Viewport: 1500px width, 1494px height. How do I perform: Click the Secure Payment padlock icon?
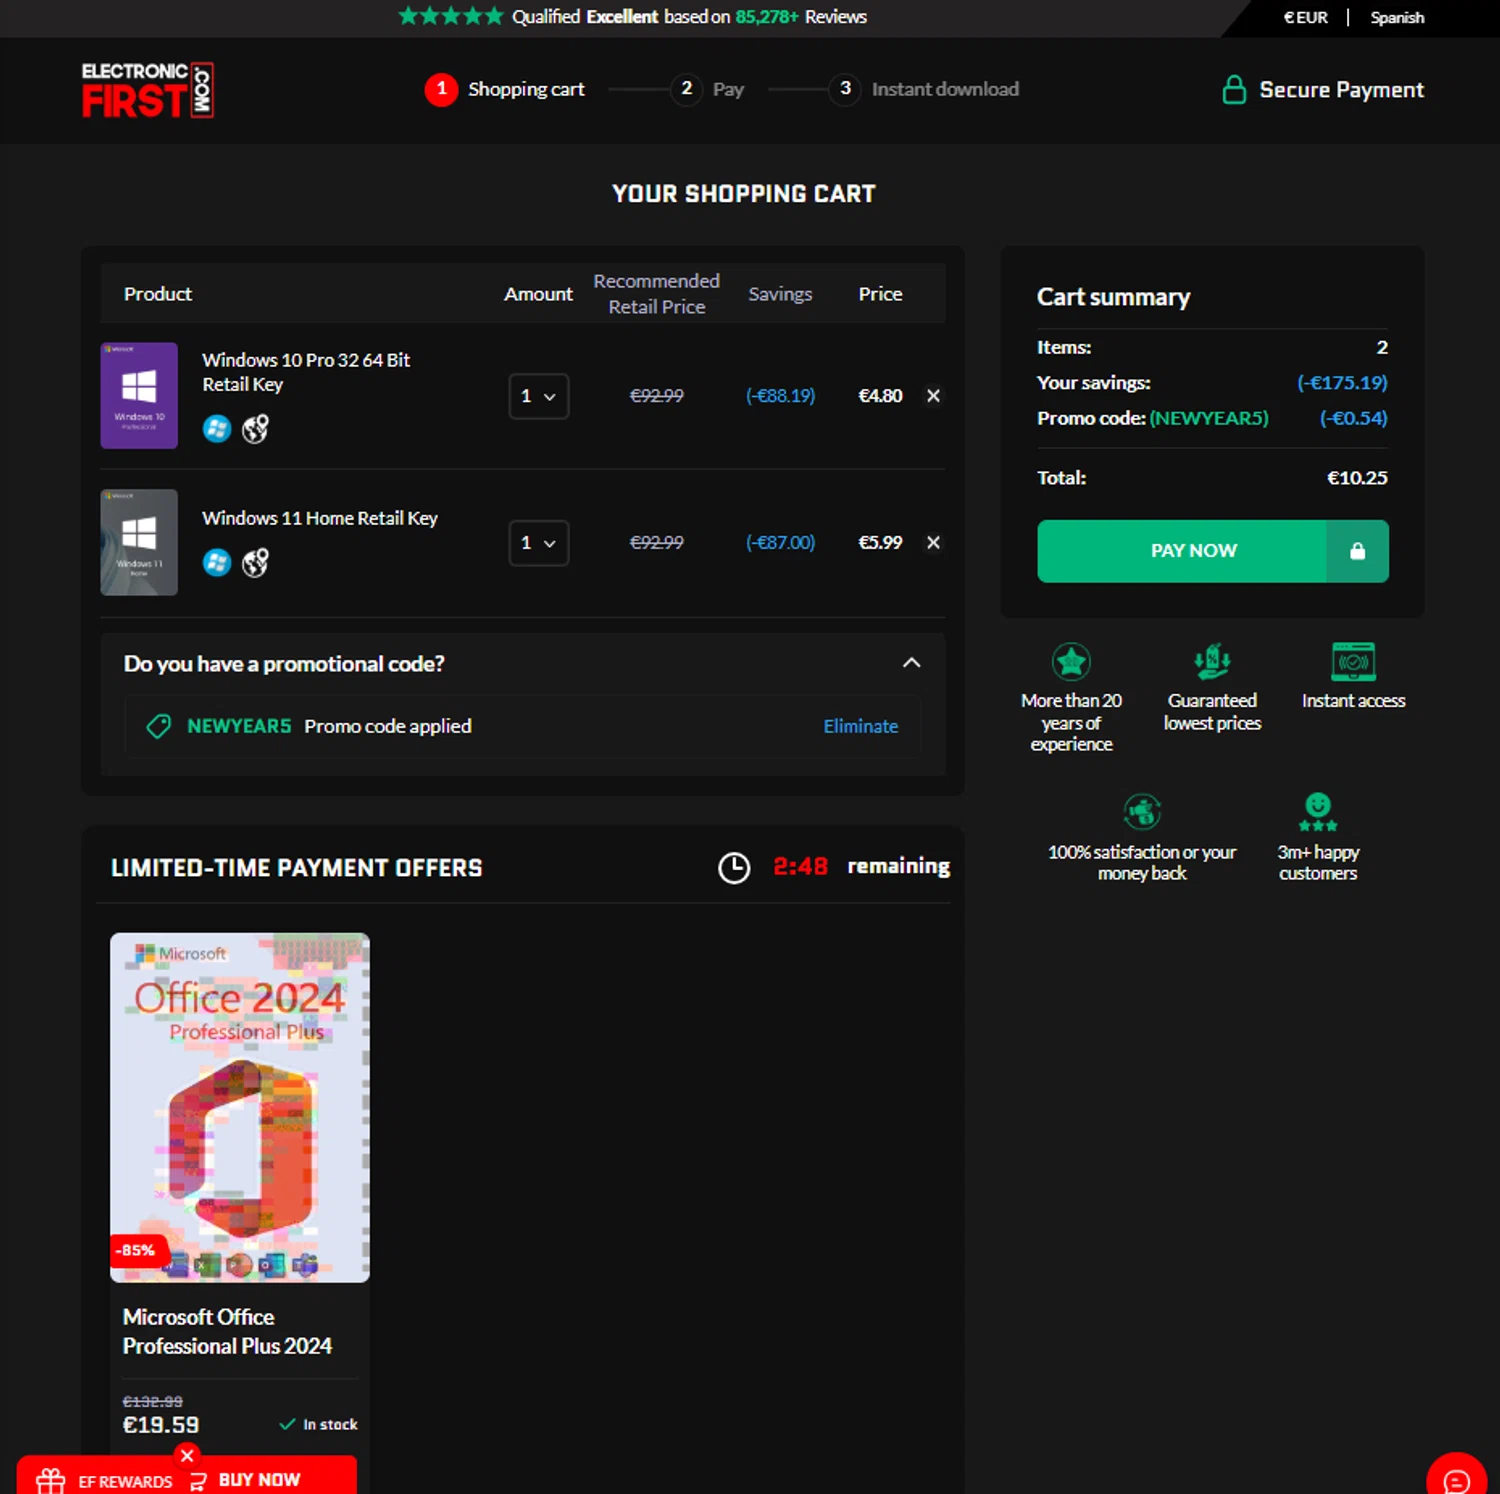pos(1235,90)
